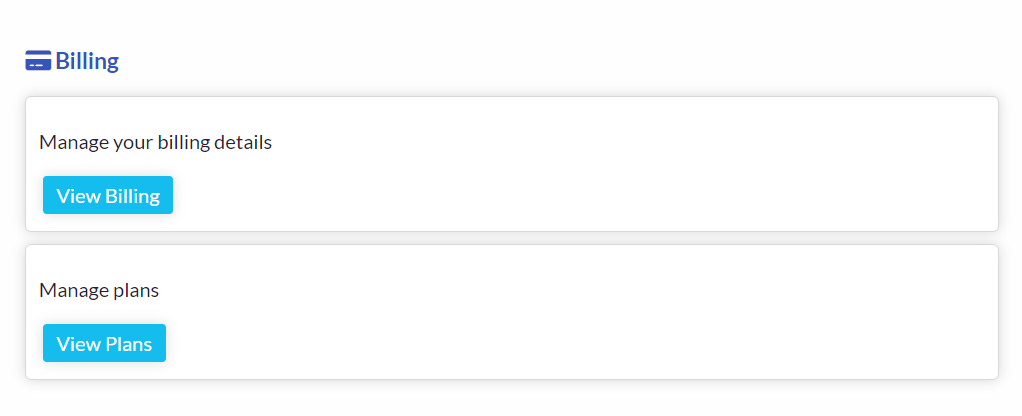Show available plans via View Plans
This screenshot has height=416, width=1022.
104,343
